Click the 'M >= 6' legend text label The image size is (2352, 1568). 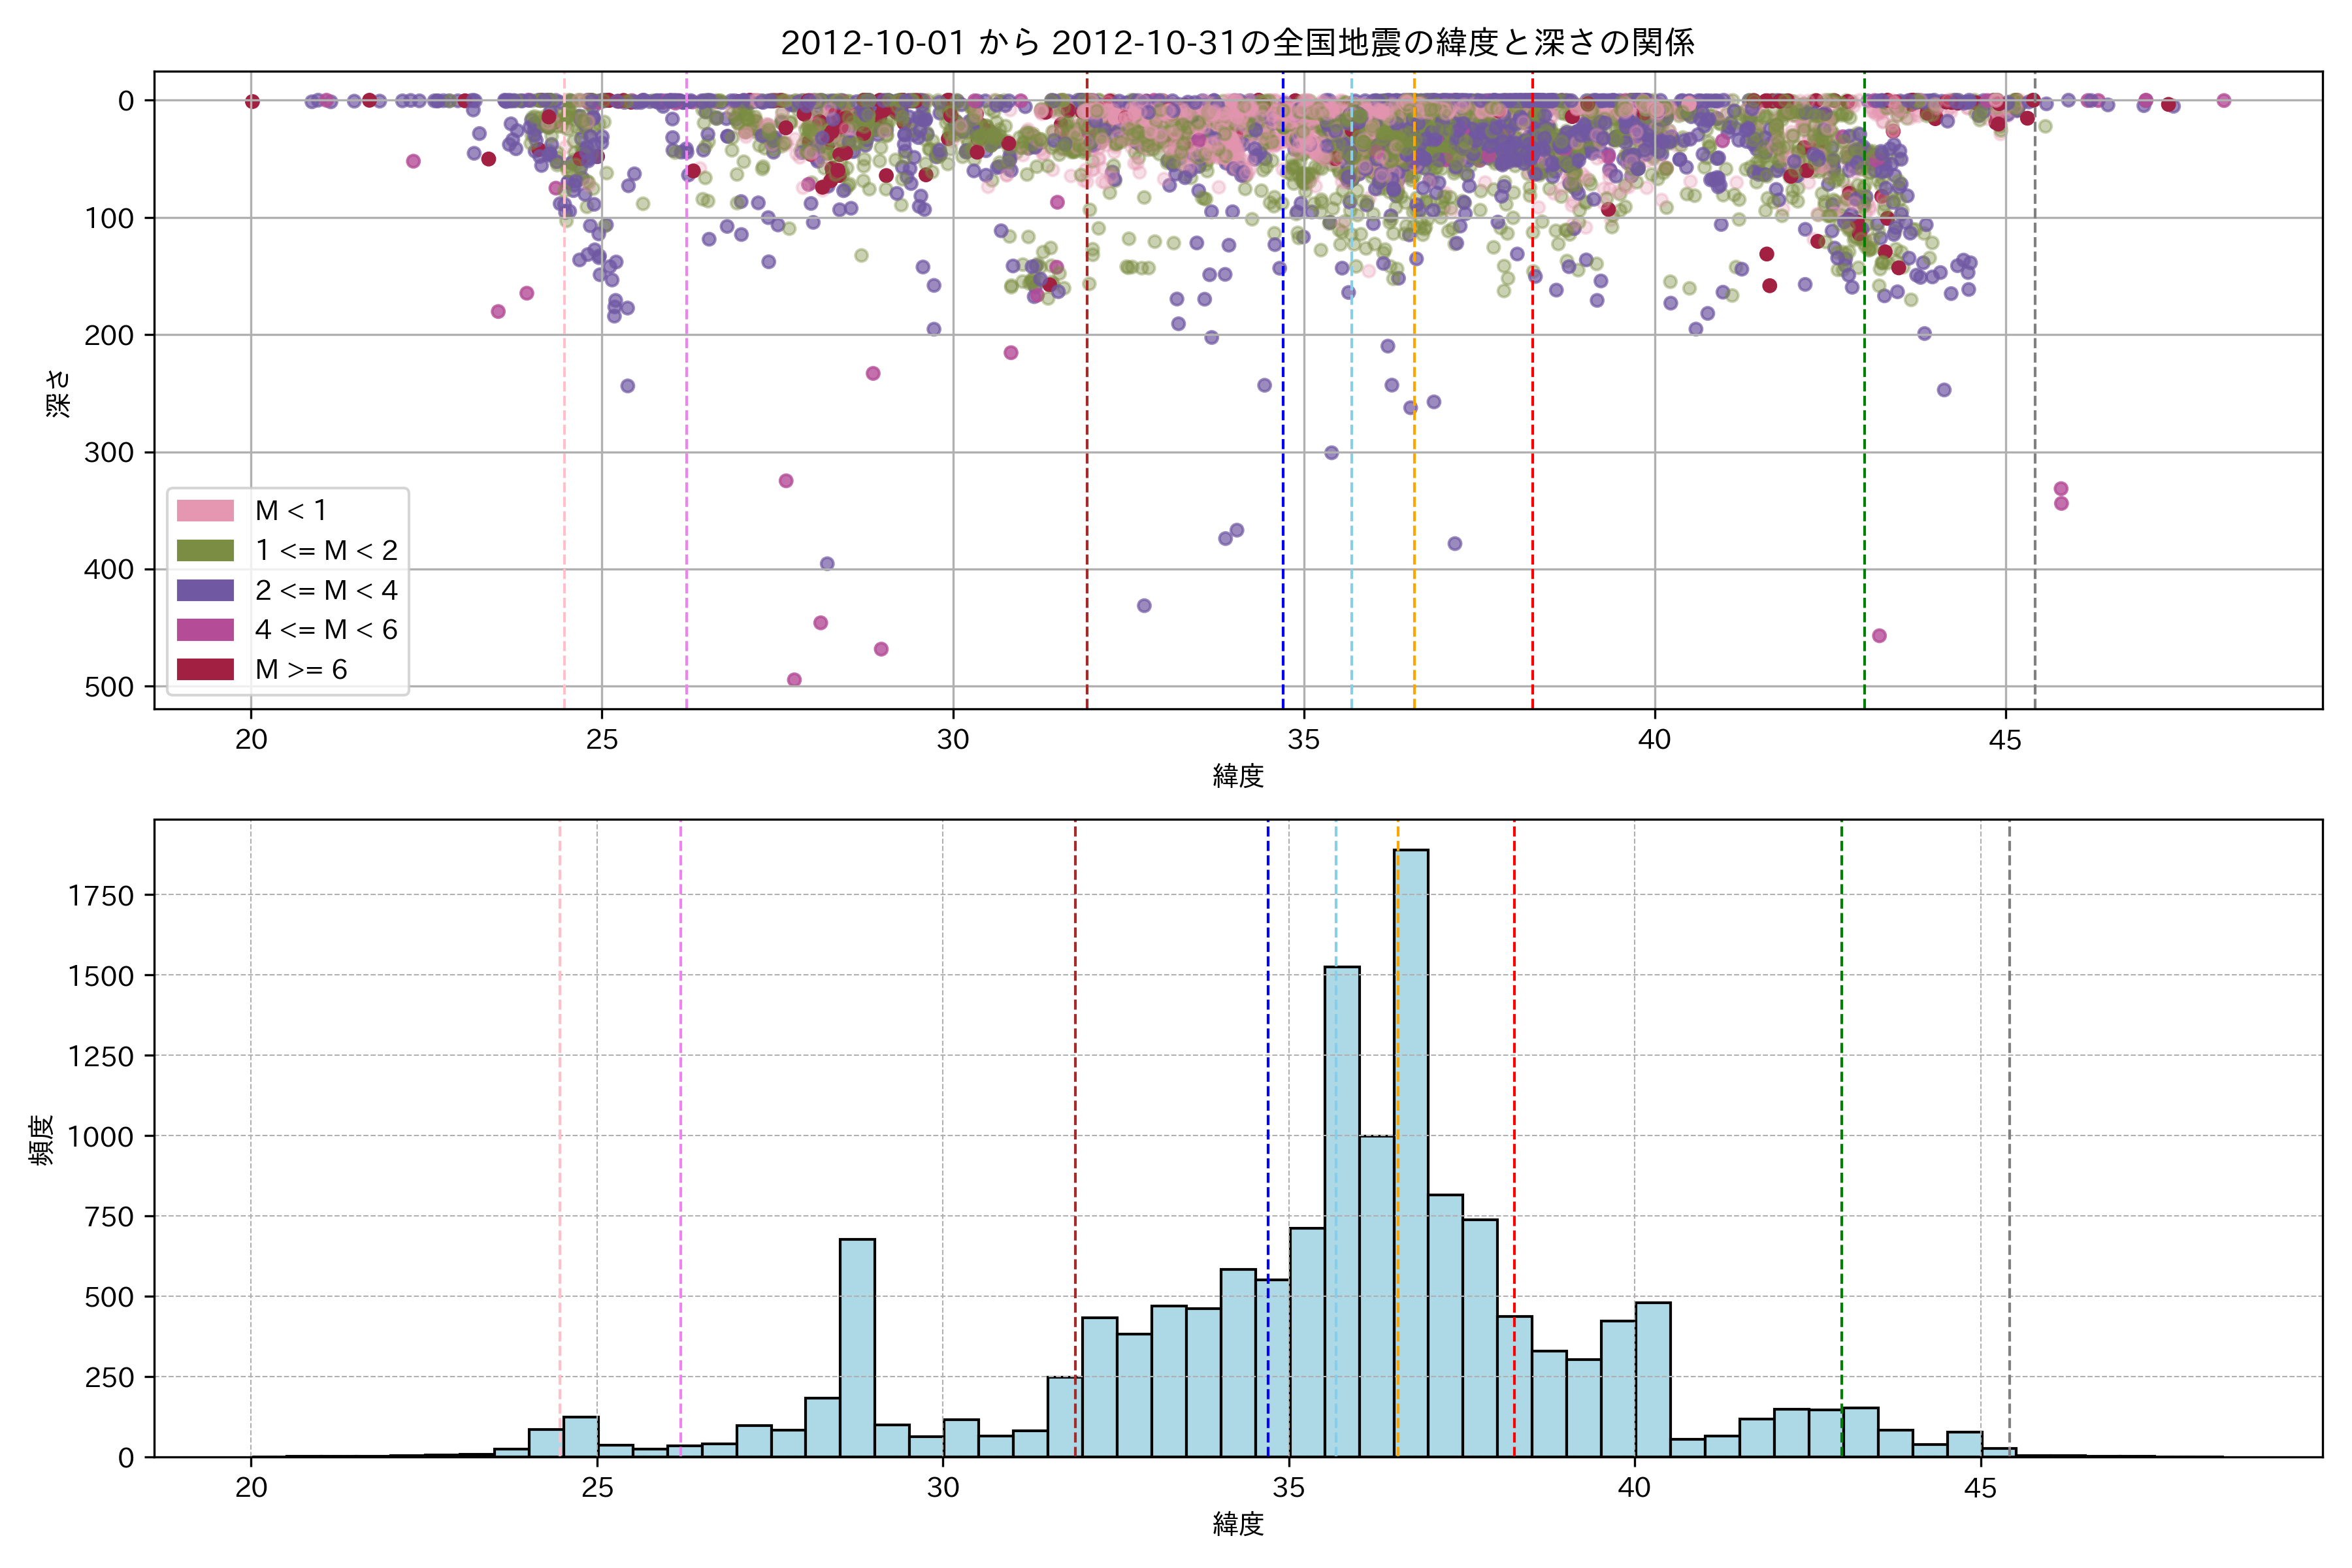(301, 670)
